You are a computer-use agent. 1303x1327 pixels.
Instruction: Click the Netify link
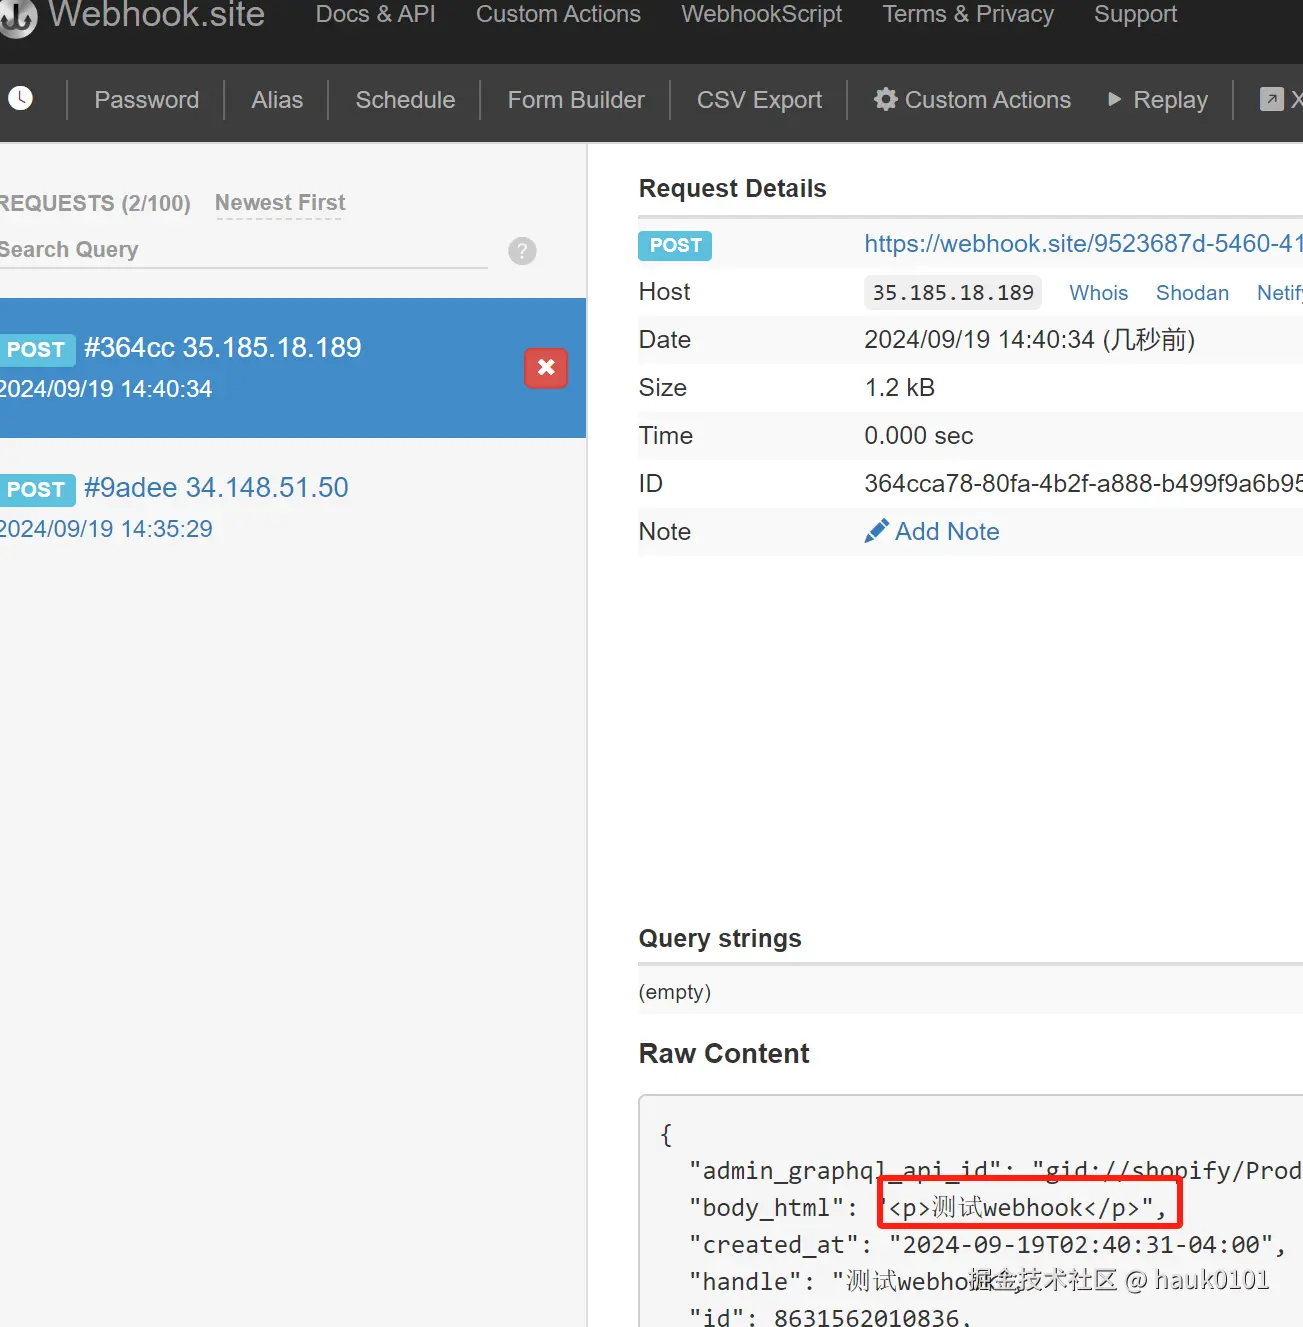pos(1279,292)
